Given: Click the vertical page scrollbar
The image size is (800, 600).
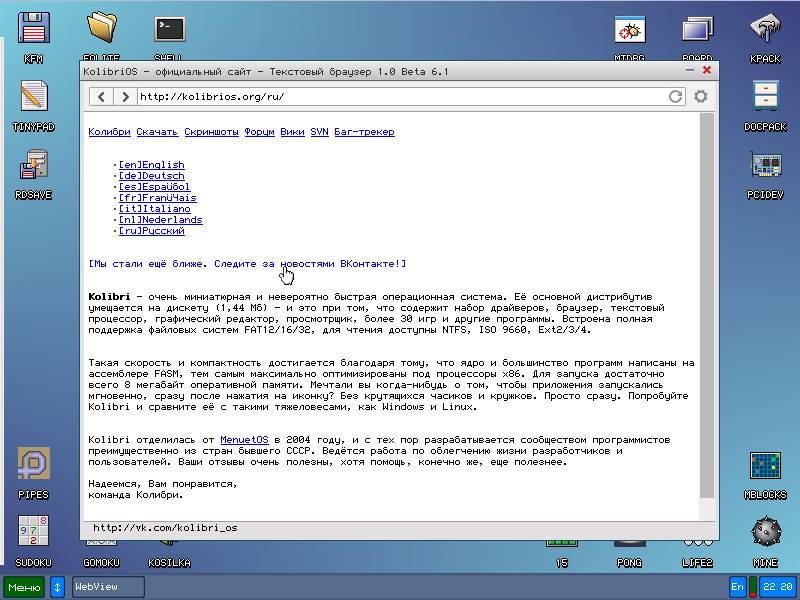Looking at the screenshot, I should (x=706, y=300).
